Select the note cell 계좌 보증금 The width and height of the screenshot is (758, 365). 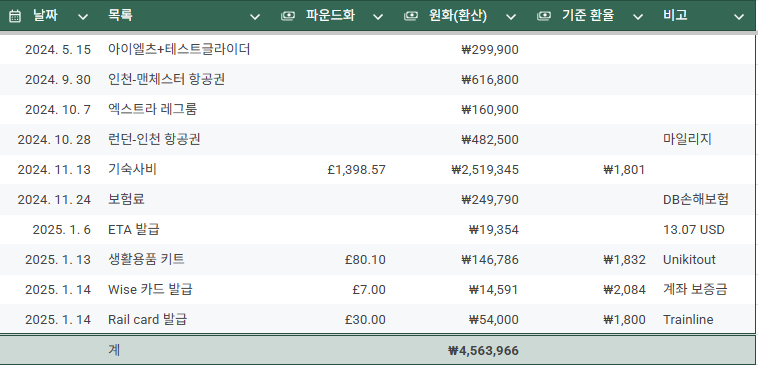point(695,289)
